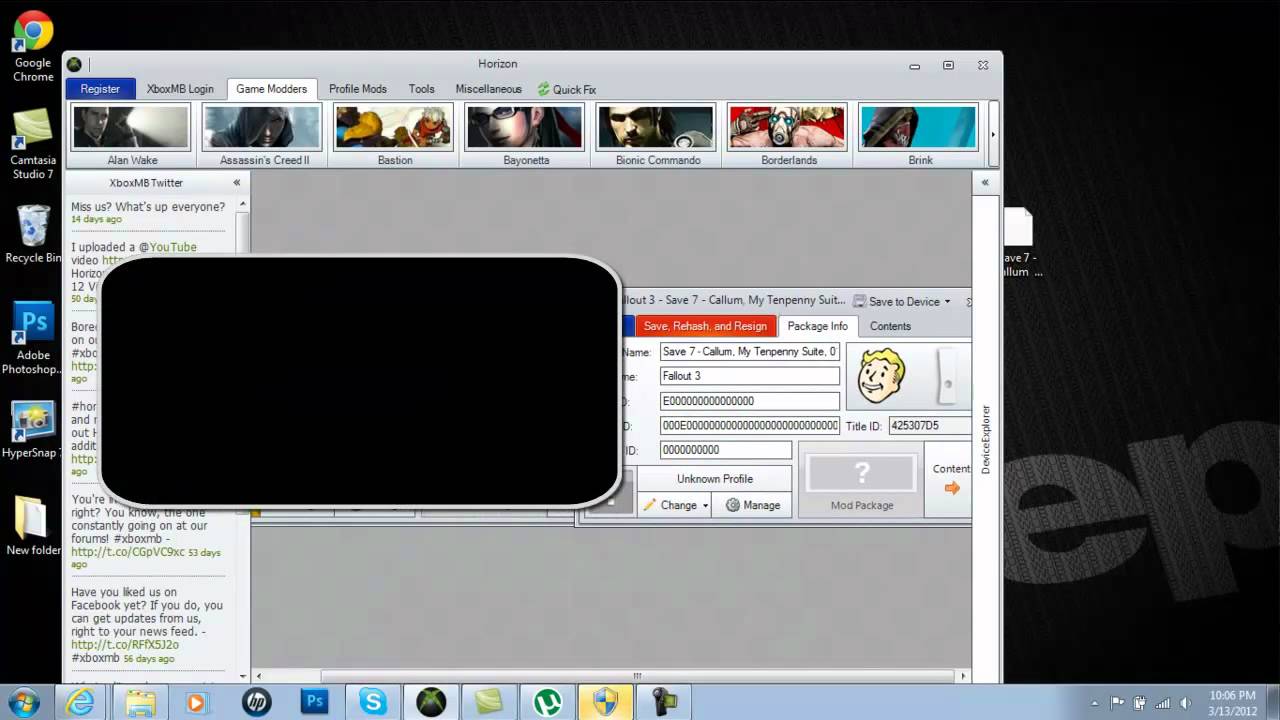Image resolution: width=1280 pixels, height=720 pixels.
Task: Click the 0000000000 console ID field
Action: (726, 450)
